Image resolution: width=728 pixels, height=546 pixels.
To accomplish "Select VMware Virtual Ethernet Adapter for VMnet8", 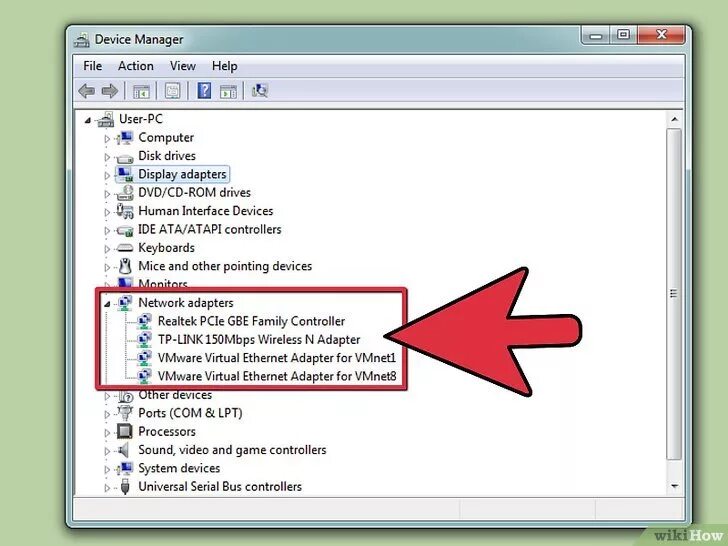I will tap(277, 376).
